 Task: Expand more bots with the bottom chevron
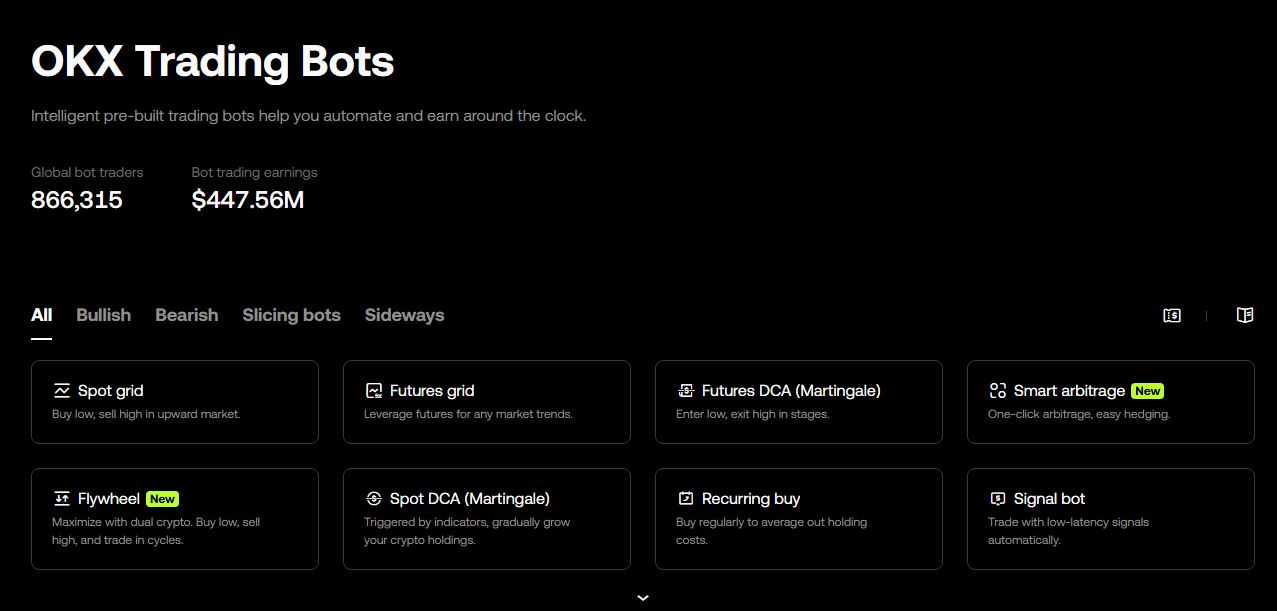643,598
